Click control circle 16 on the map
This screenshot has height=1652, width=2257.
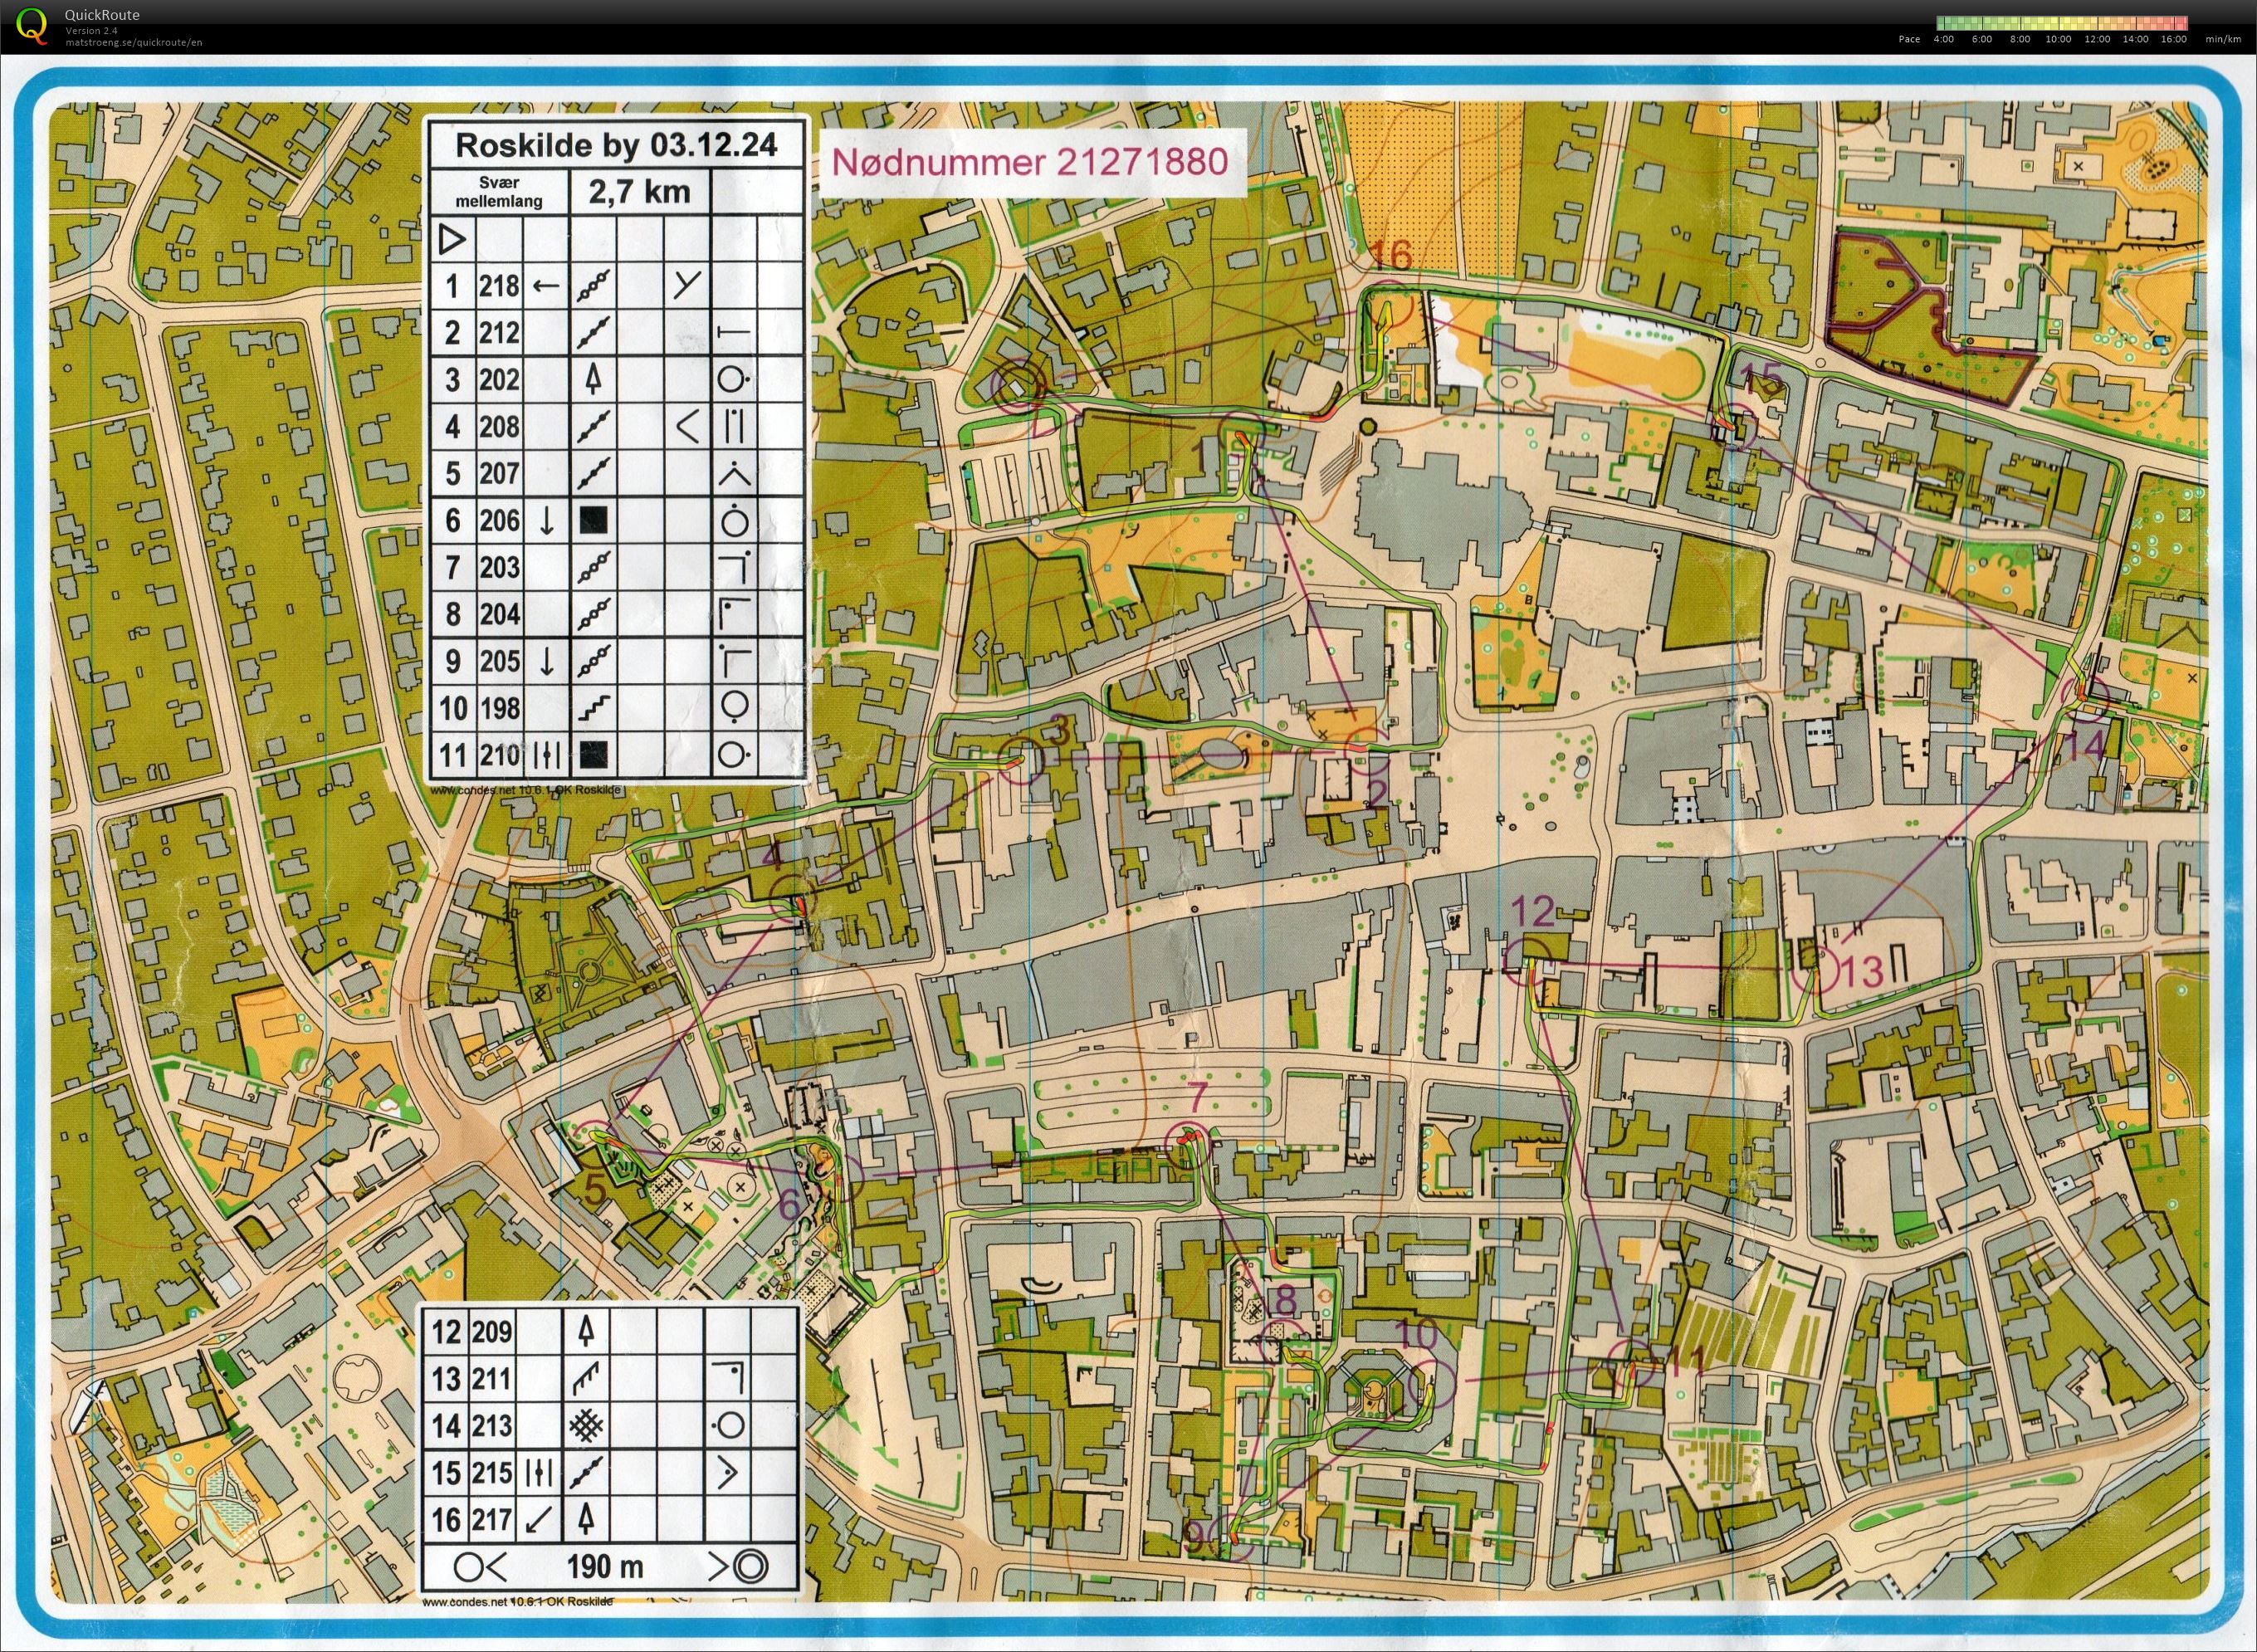pos(1389,303)
